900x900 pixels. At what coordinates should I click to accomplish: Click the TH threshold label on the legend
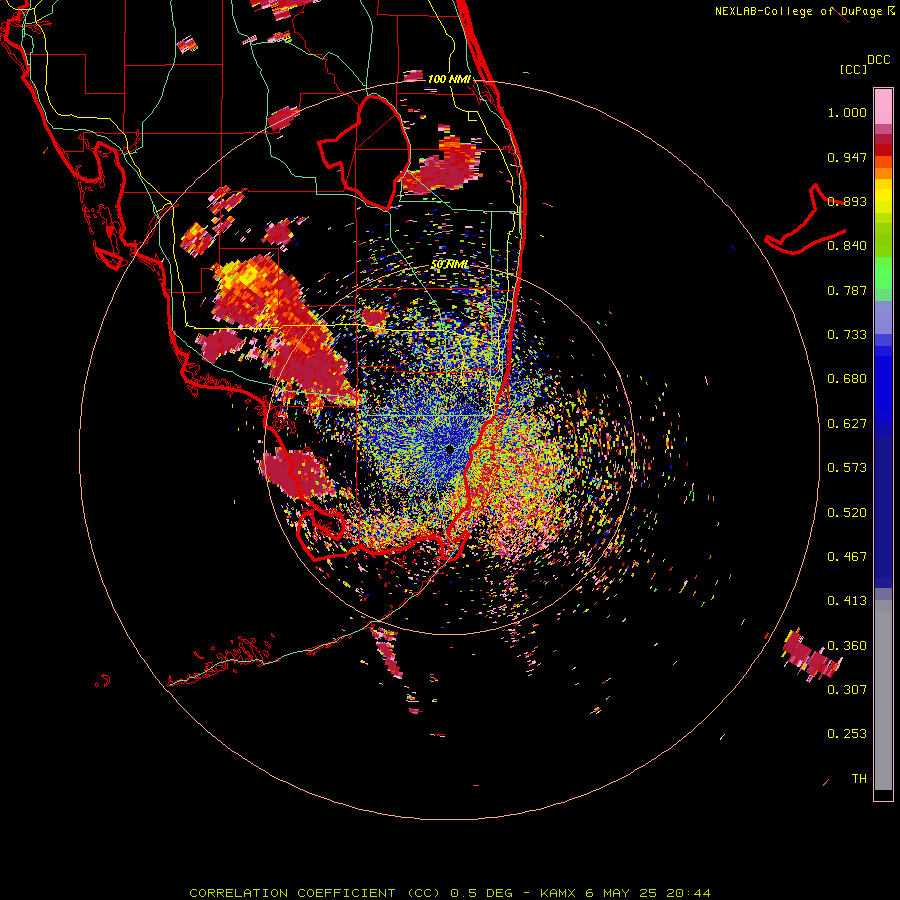pos(859,778)
